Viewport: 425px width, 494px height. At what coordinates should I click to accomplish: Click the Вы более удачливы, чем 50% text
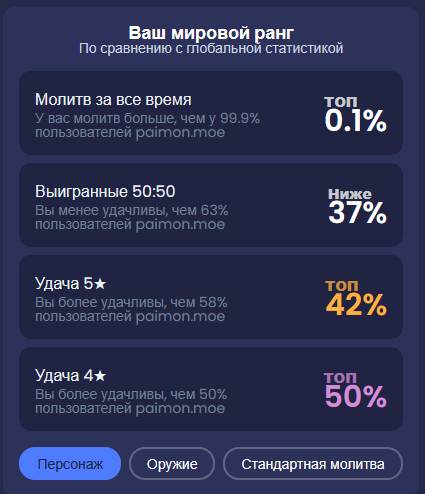(x=131, y=395)
